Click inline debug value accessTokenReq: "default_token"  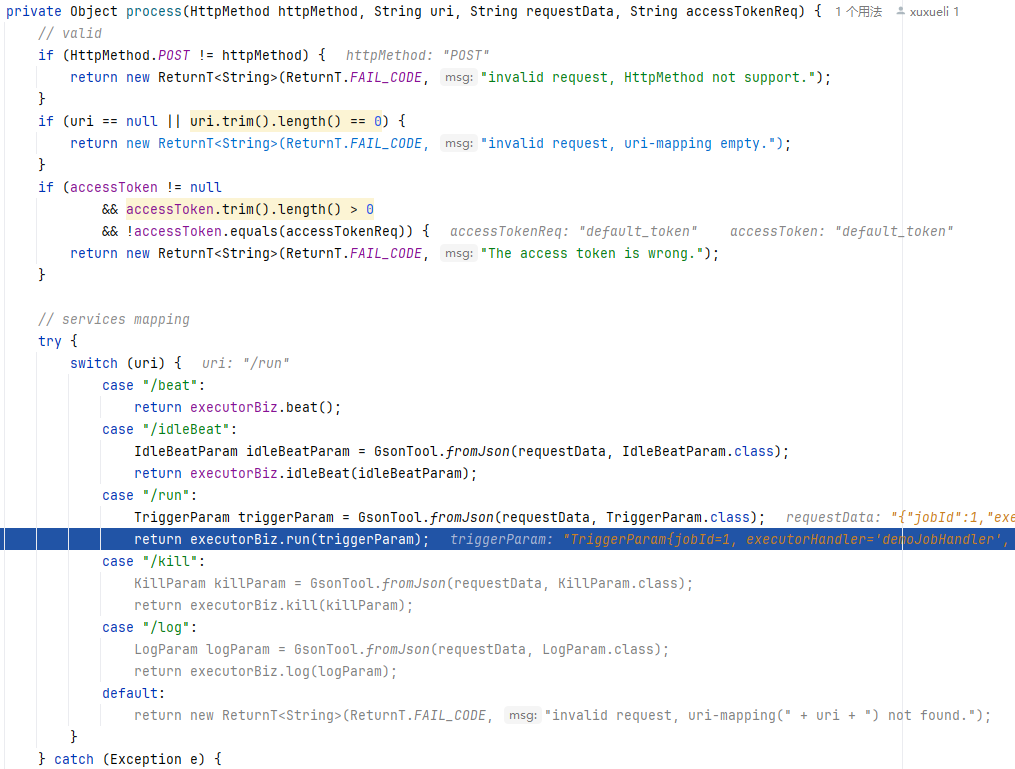(574, 231)
